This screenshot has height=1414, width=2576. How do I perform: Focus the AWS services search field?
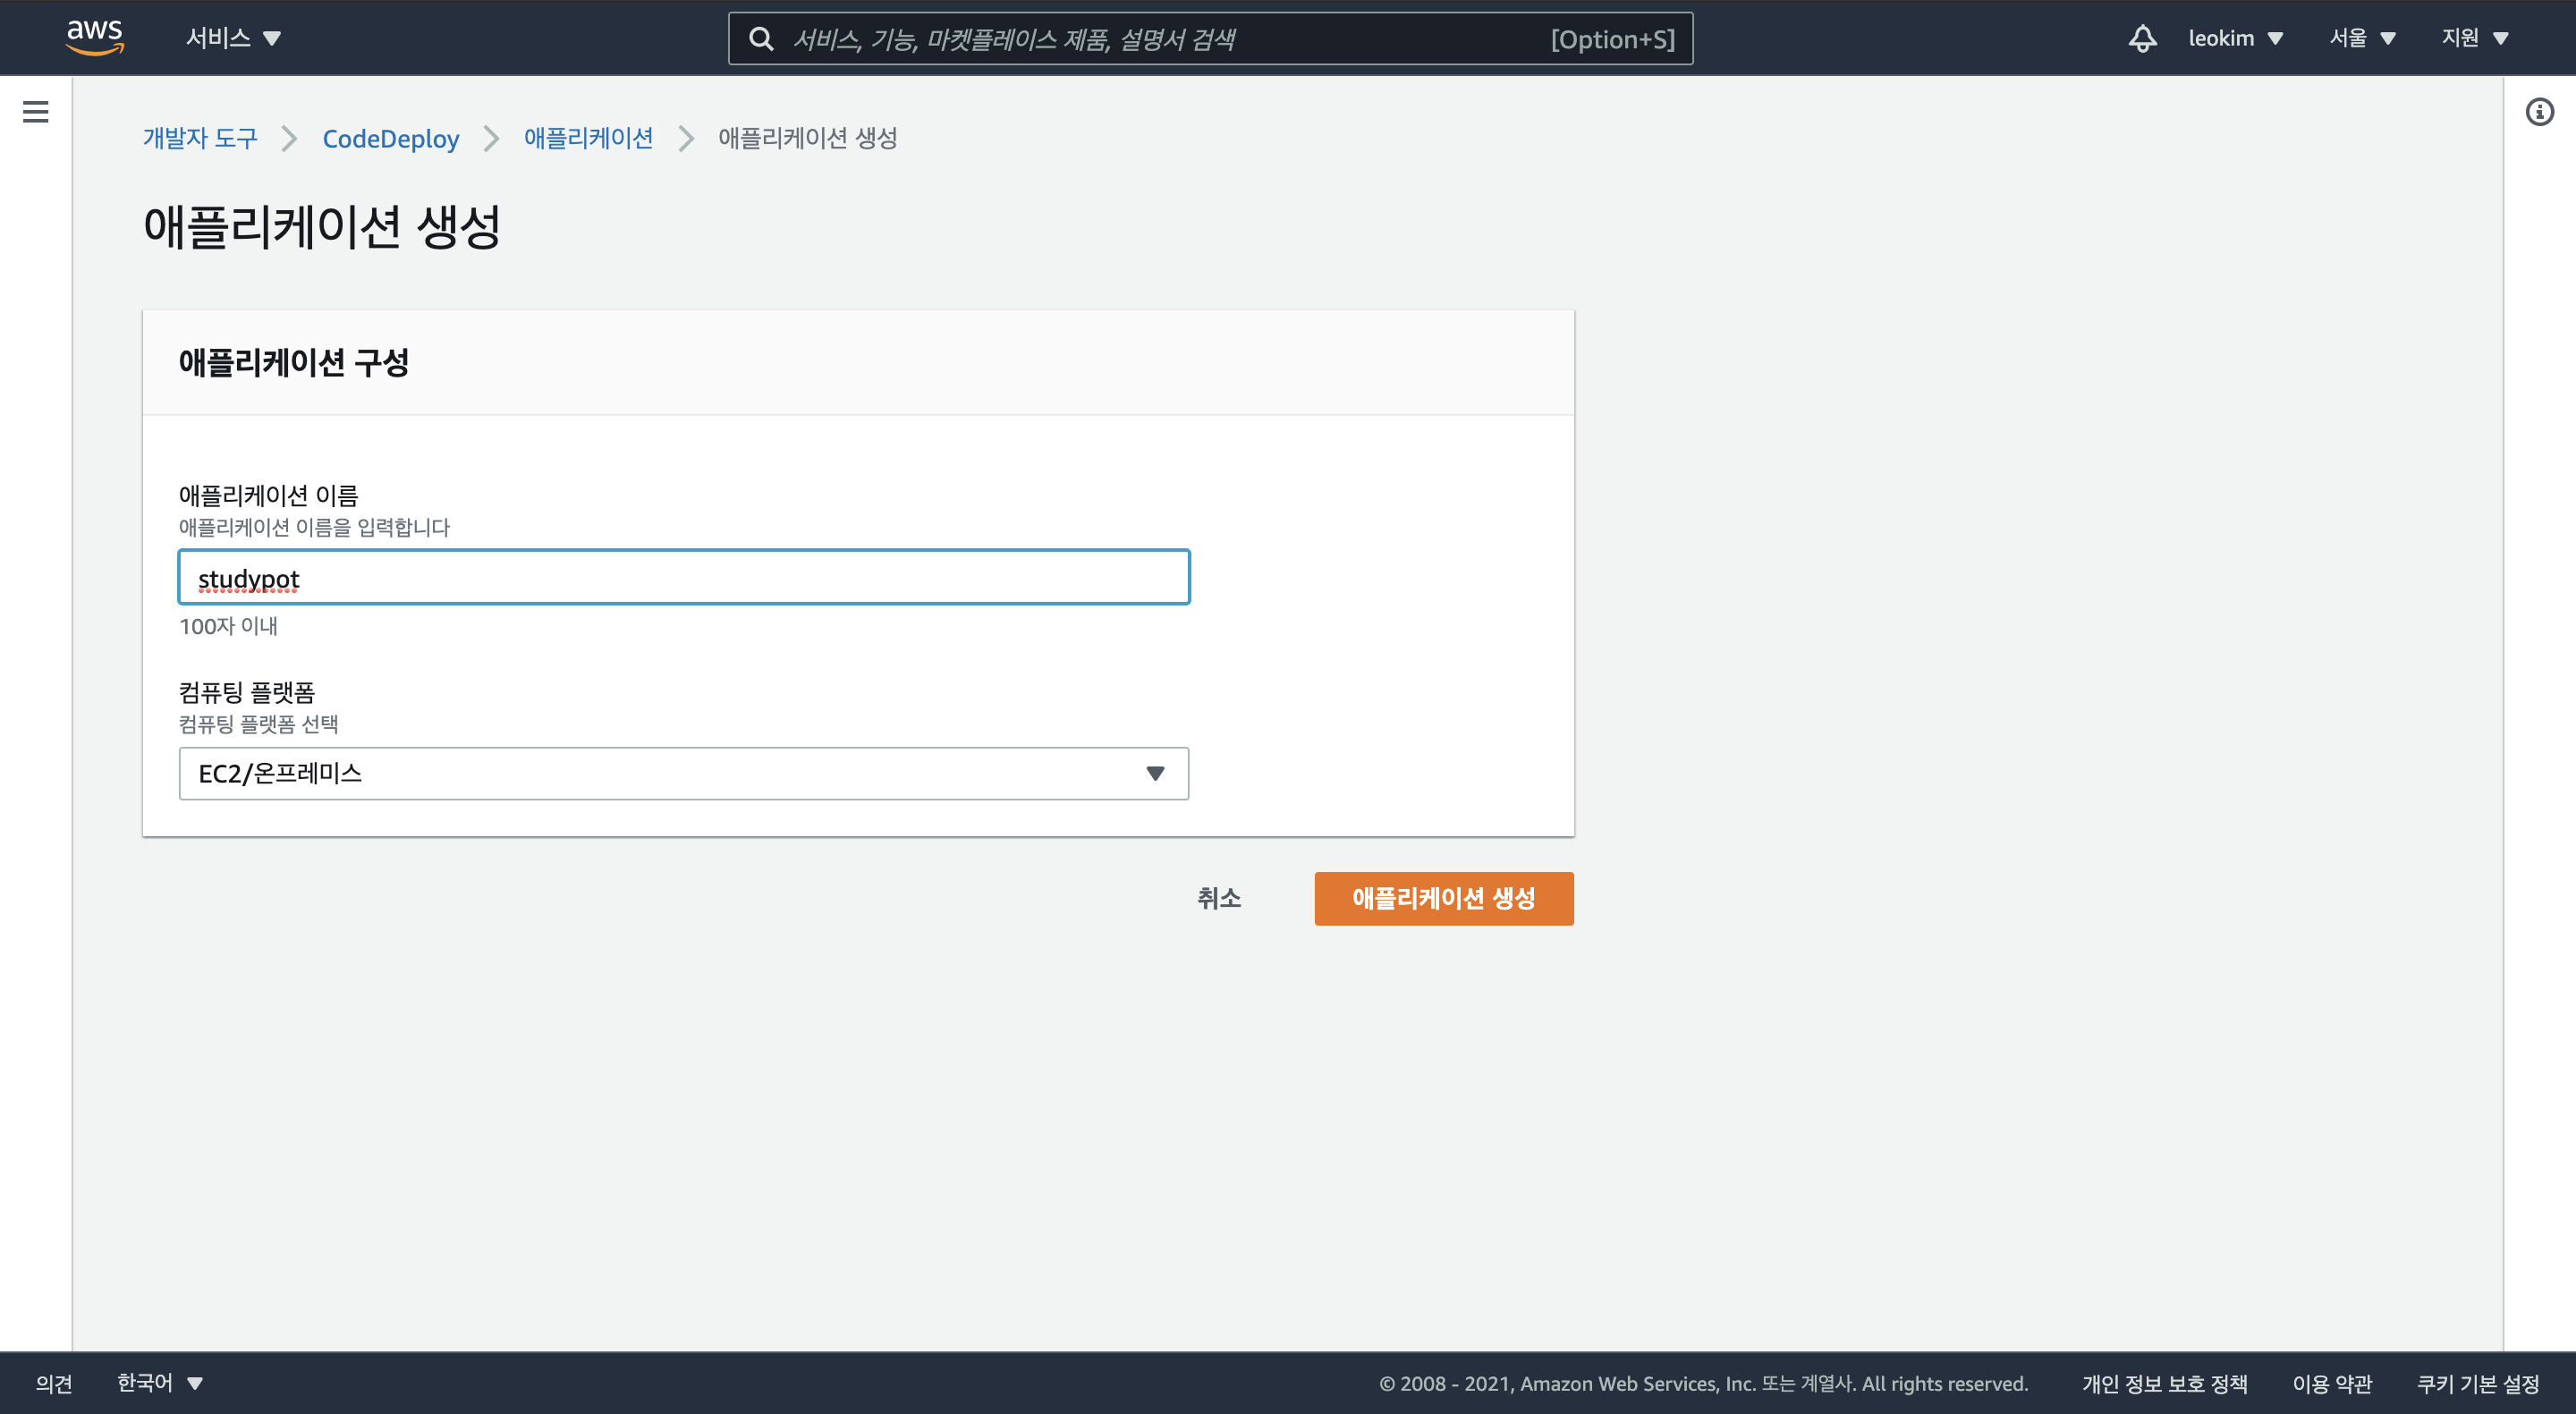1210,39
